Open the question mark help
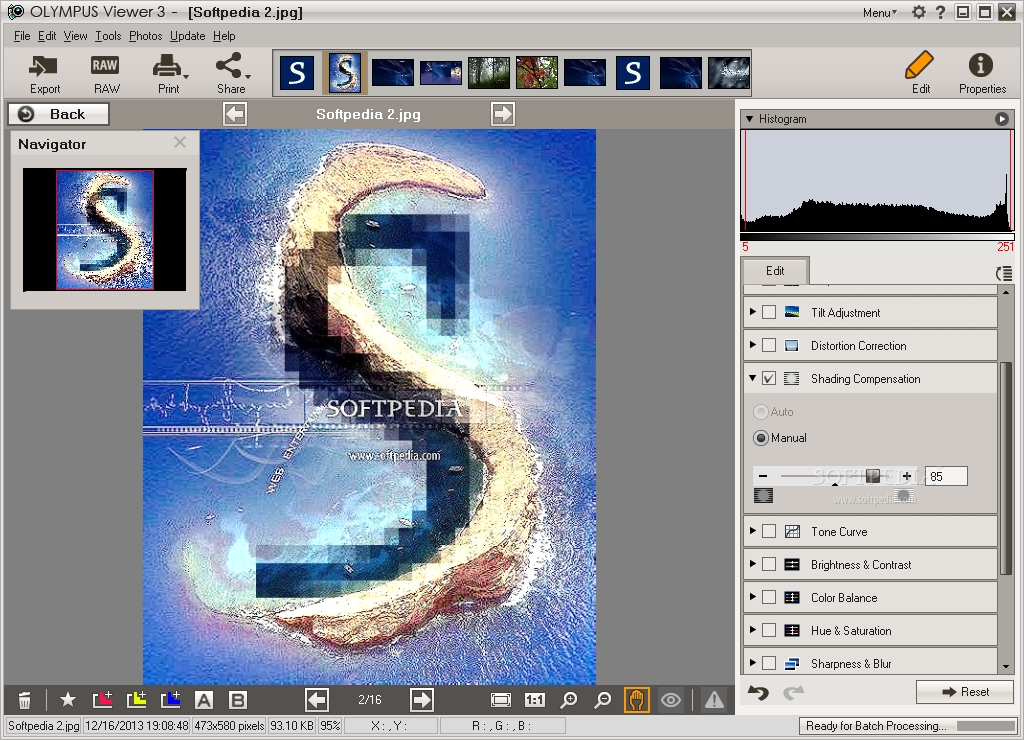Screen dimensions: 1024x740 940,12
